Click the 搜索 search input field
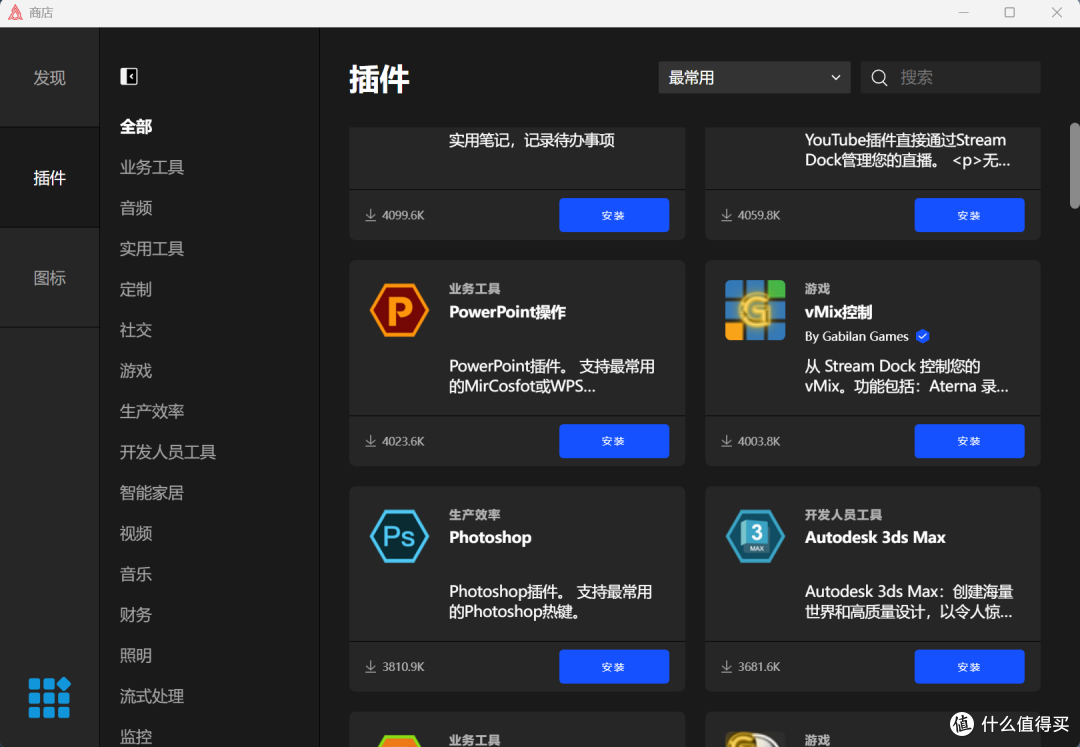Viewport: 1080px width, 747px height. click(x=951, y=77)
